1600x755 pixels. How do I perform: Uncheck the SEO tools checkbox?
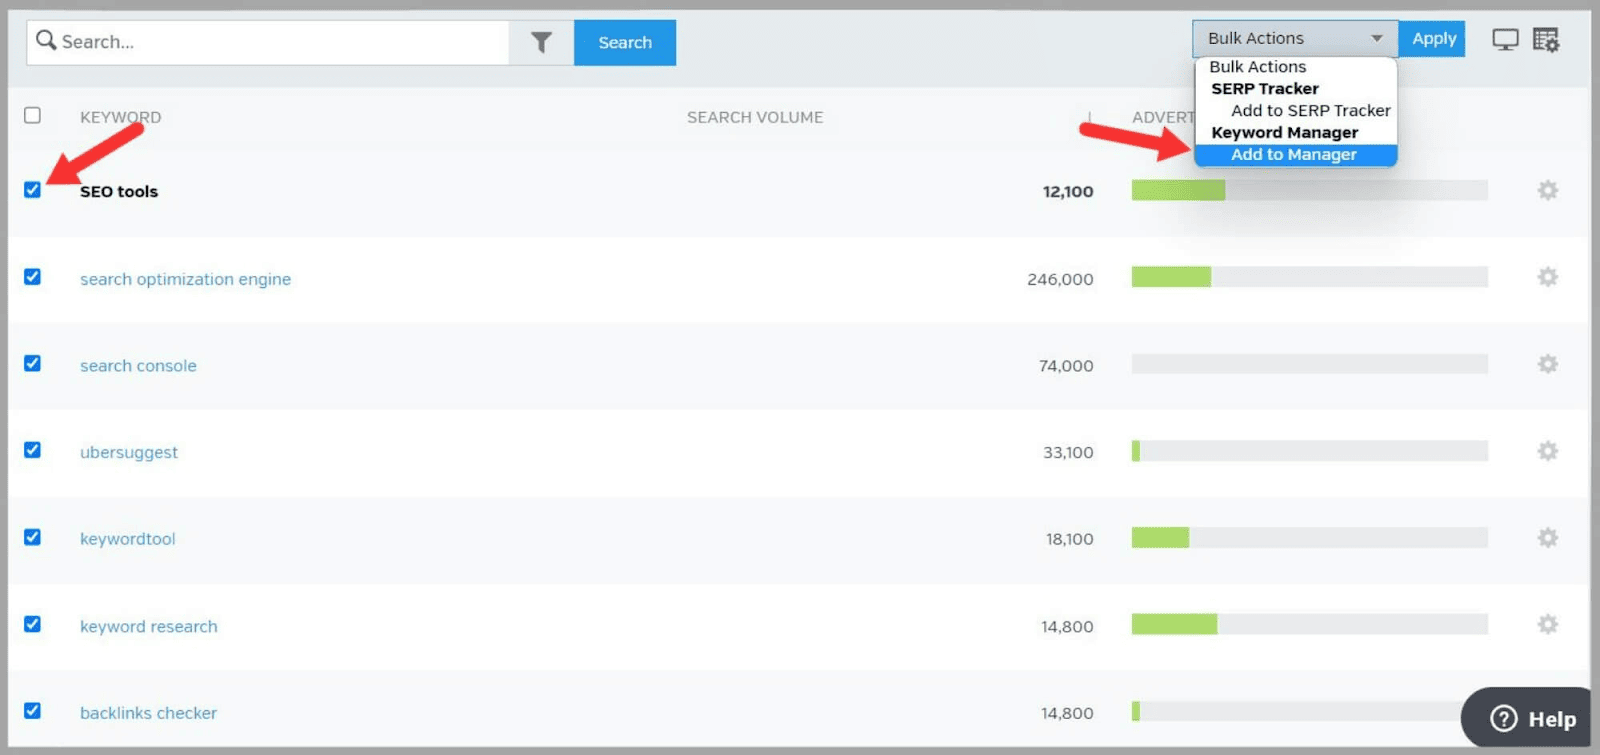(x=32, y=190)
